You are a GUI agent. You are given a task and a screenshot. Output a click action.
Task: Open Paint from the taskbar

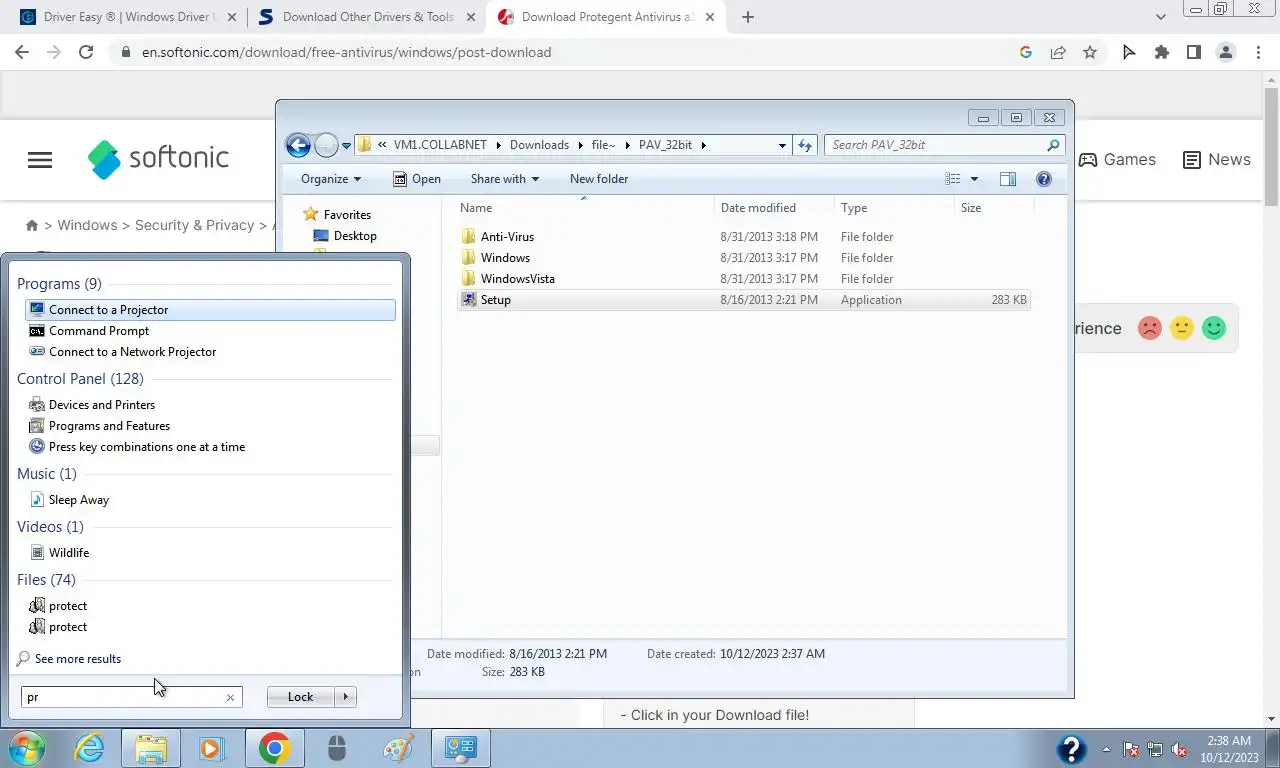coord(398,748)
